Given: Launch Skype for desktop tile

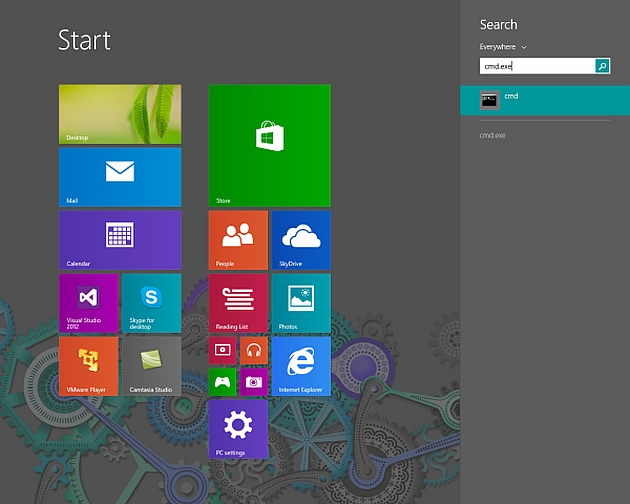Looking at the screenshot, I should coord(151,303).
